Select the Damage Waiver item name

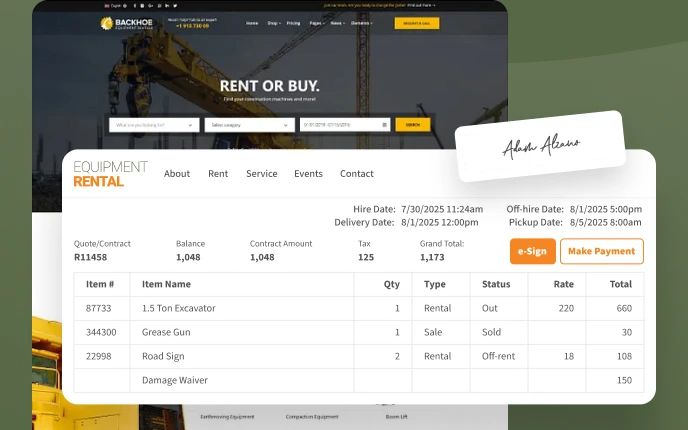coord(175,380)
